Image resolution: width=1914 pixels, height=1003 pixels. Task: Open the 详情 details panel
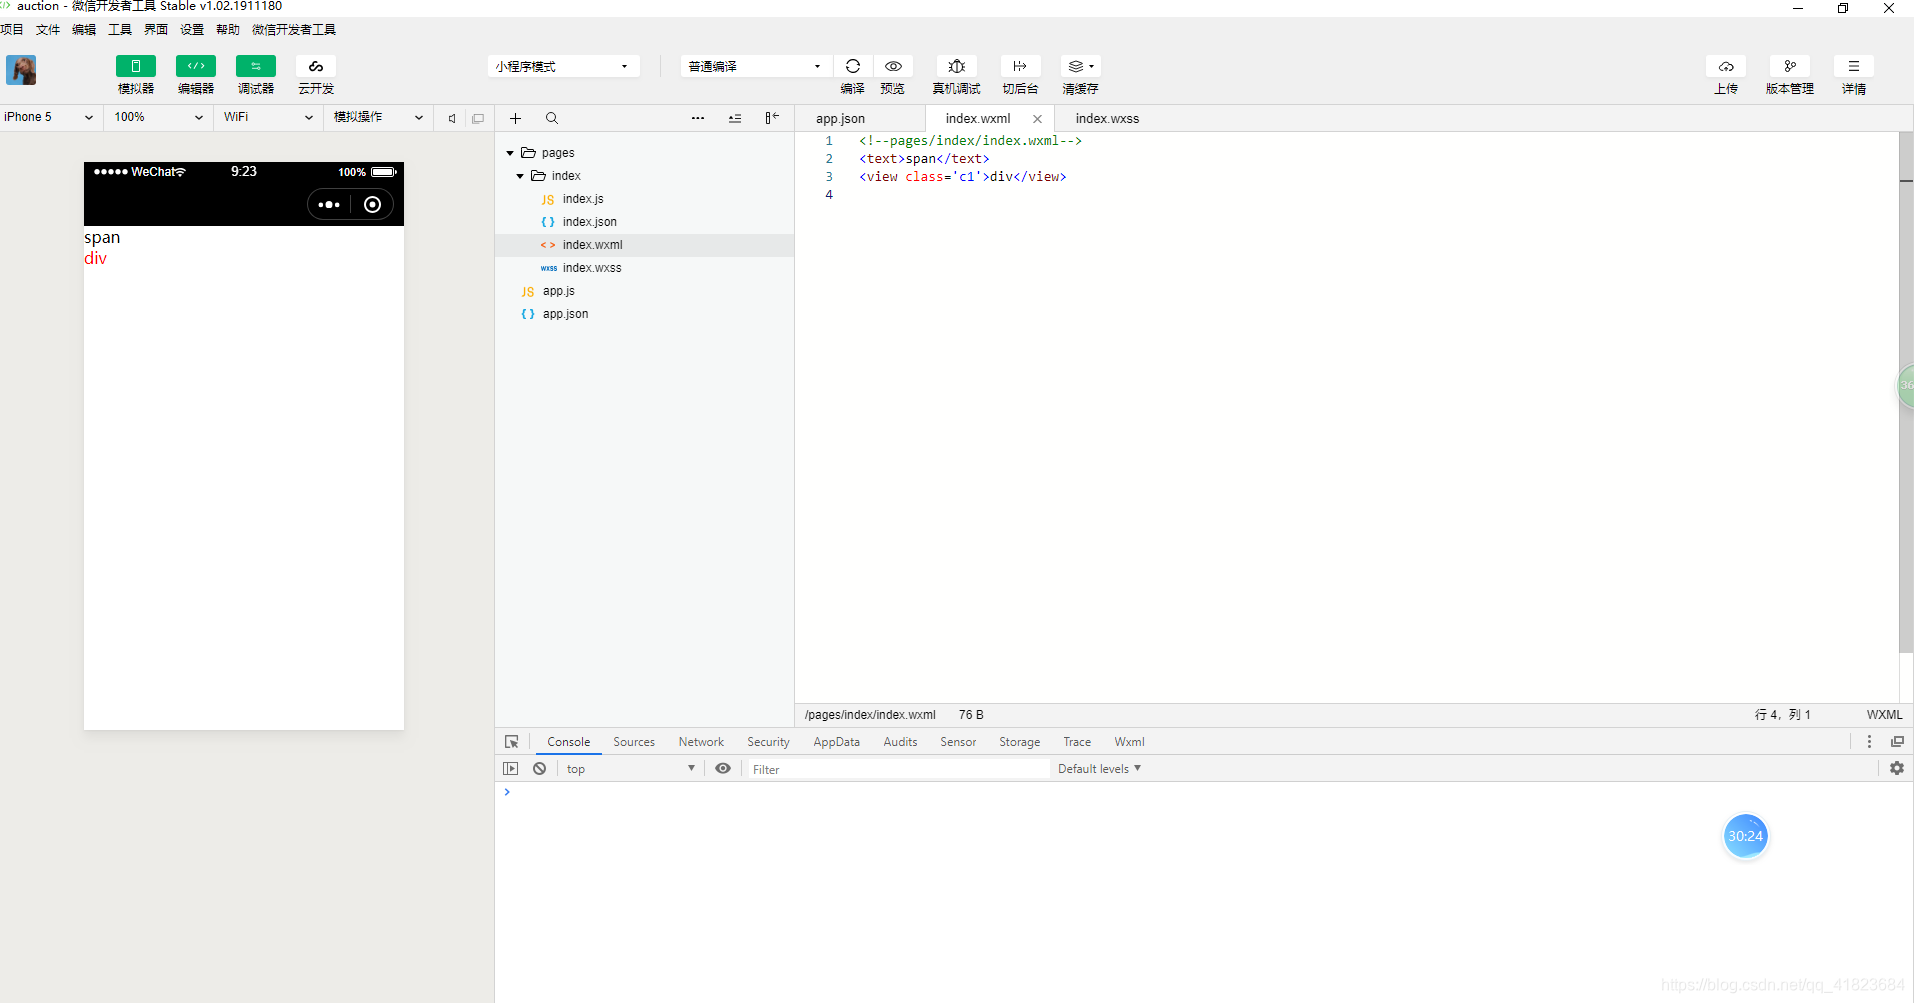pyautogui.click(x=1854, y=66)
